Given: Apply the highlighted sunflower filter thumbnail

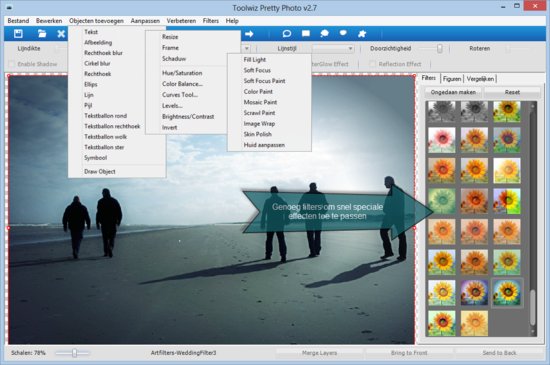Looking at the screenshot, I should tap(507, 292).
